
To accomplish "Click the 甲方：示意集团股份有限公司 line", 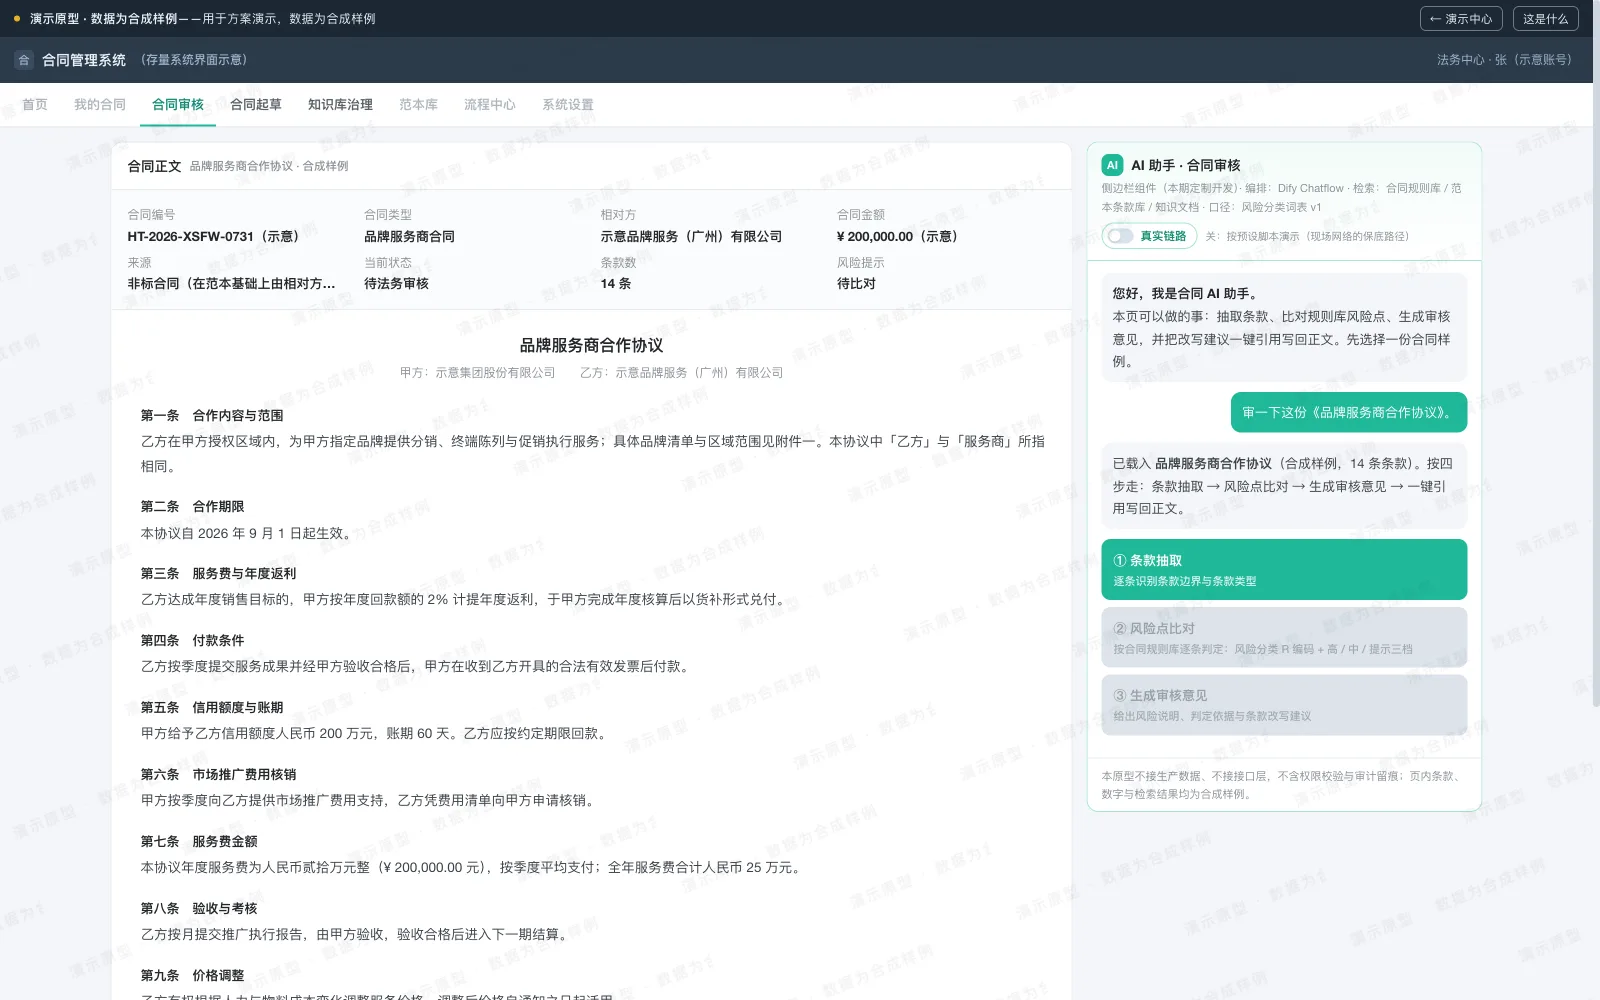I will click(477, 373).
